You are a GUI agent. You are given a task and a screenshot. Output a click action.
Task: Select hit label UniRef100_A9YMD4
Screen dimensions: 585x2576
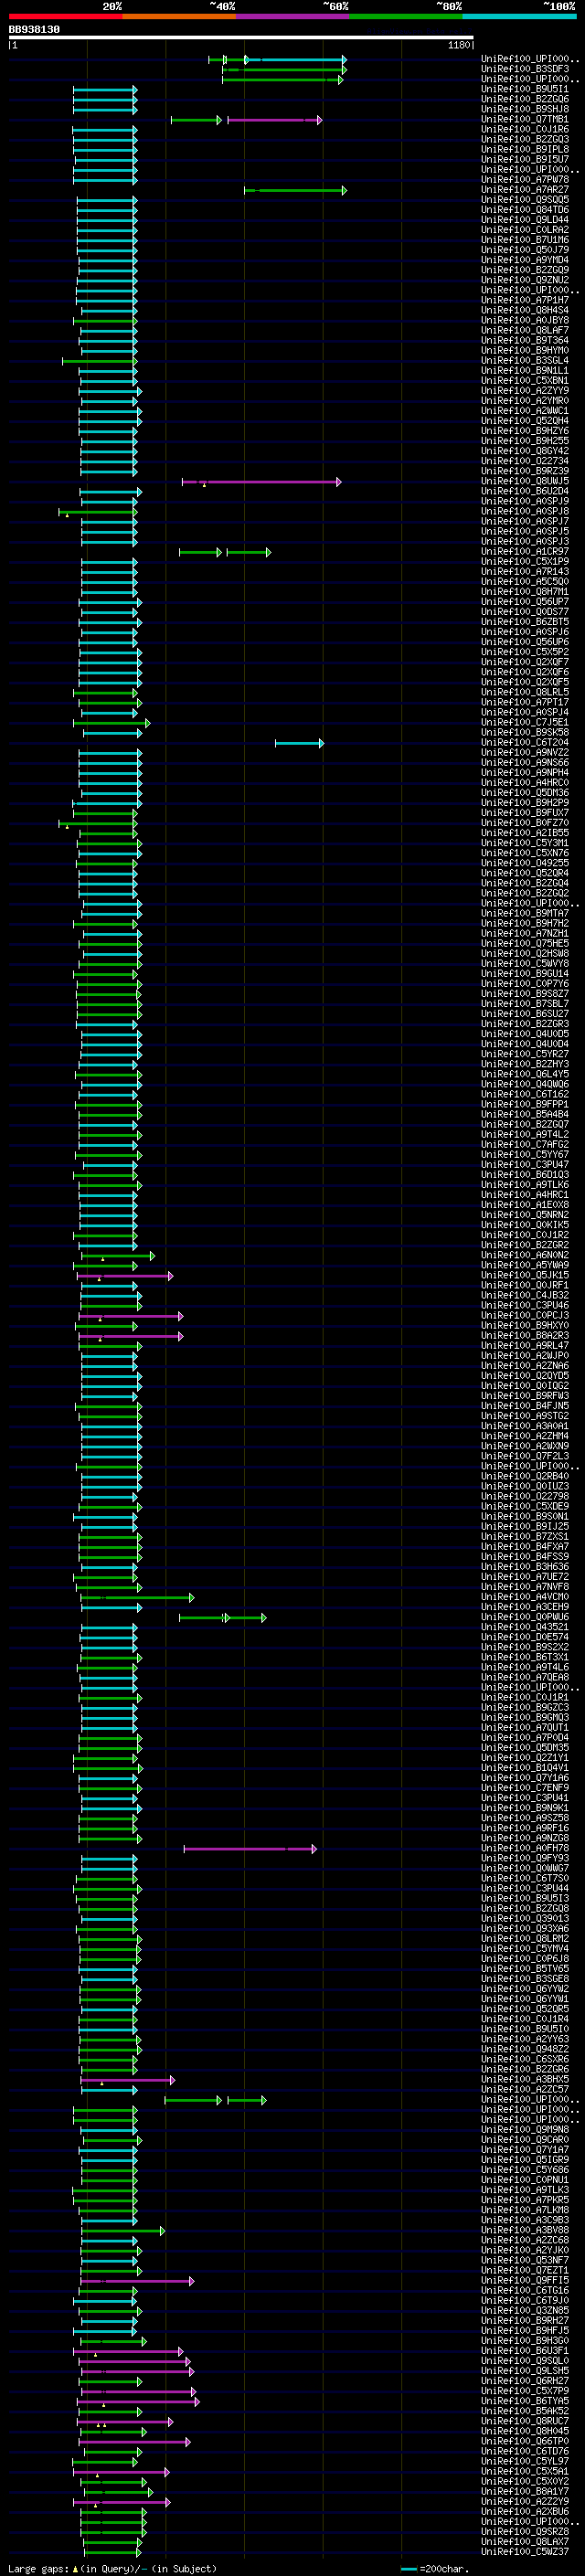coord(525,260)
